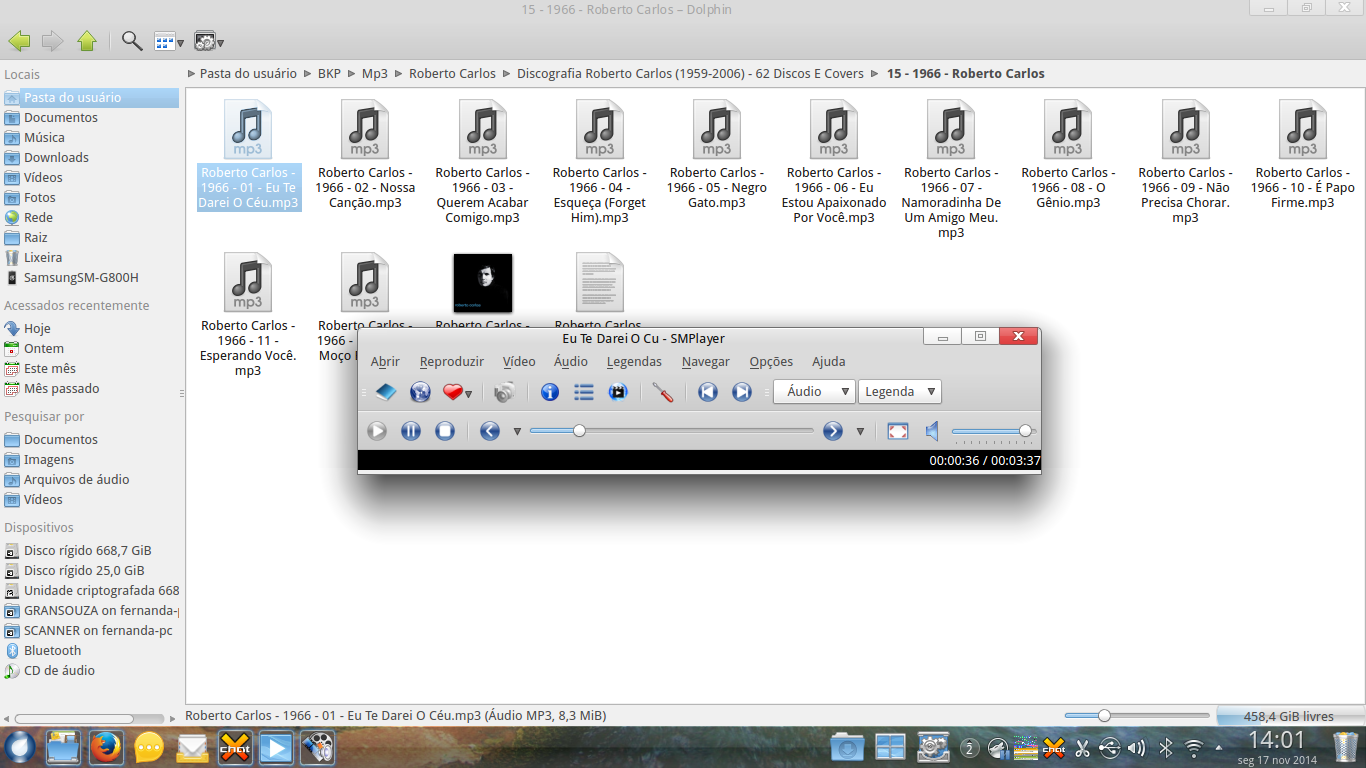This screenshot has width=1366, height=768.
Task: Expand the Áudio track dropdown
Action: pyautogui.click(x=815, y=392)
